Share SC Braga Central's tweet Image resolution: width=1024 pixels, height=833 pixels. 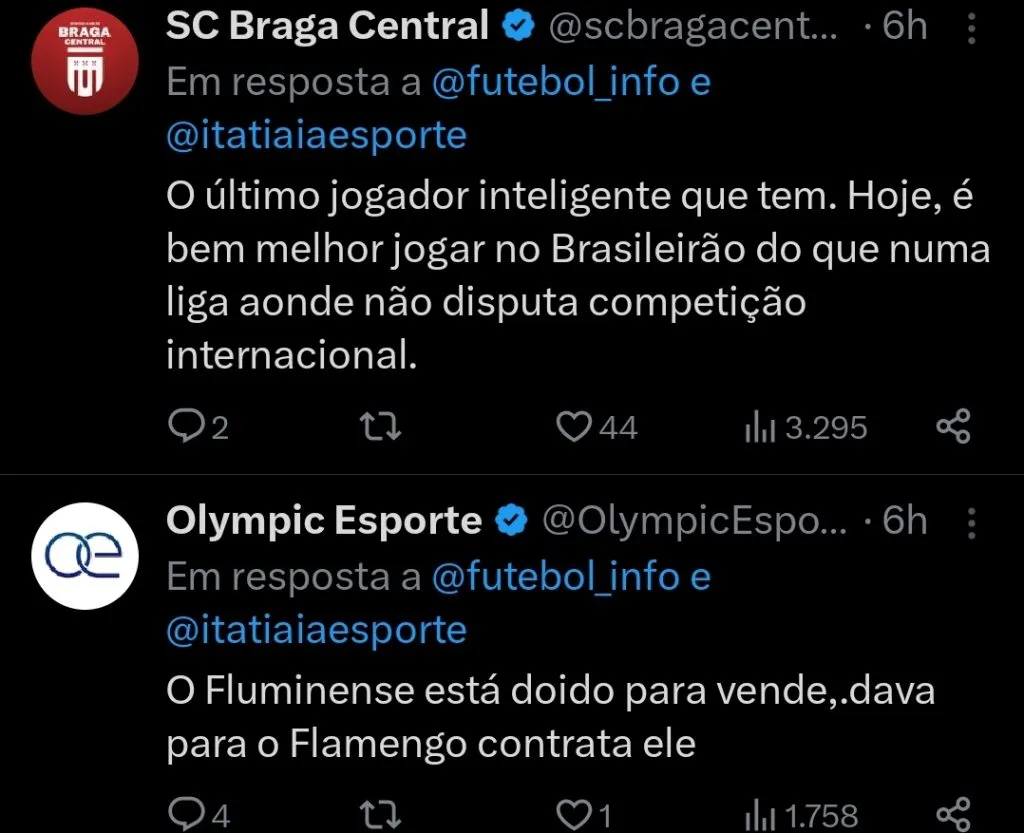tap(953, 425)
